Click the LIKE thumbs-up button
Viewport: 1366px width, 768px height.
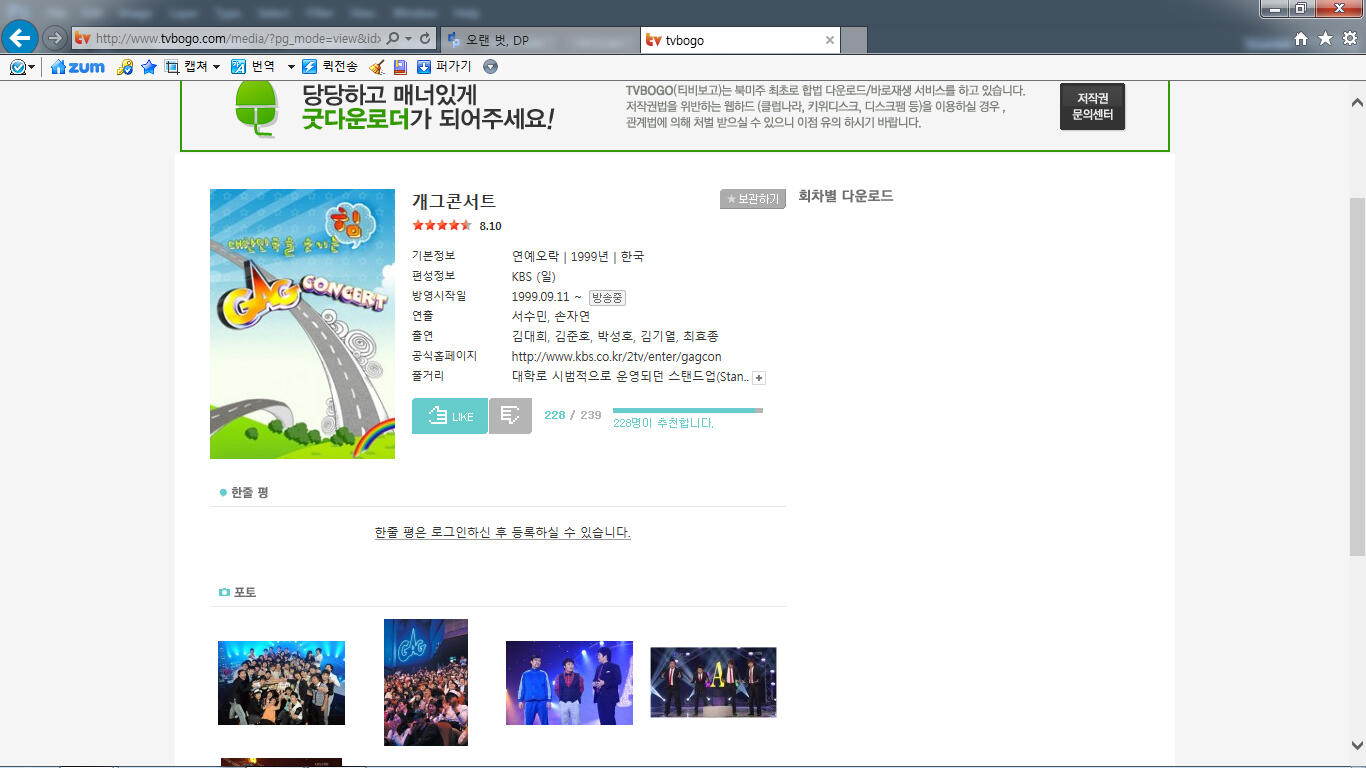(x=450, y=416)
